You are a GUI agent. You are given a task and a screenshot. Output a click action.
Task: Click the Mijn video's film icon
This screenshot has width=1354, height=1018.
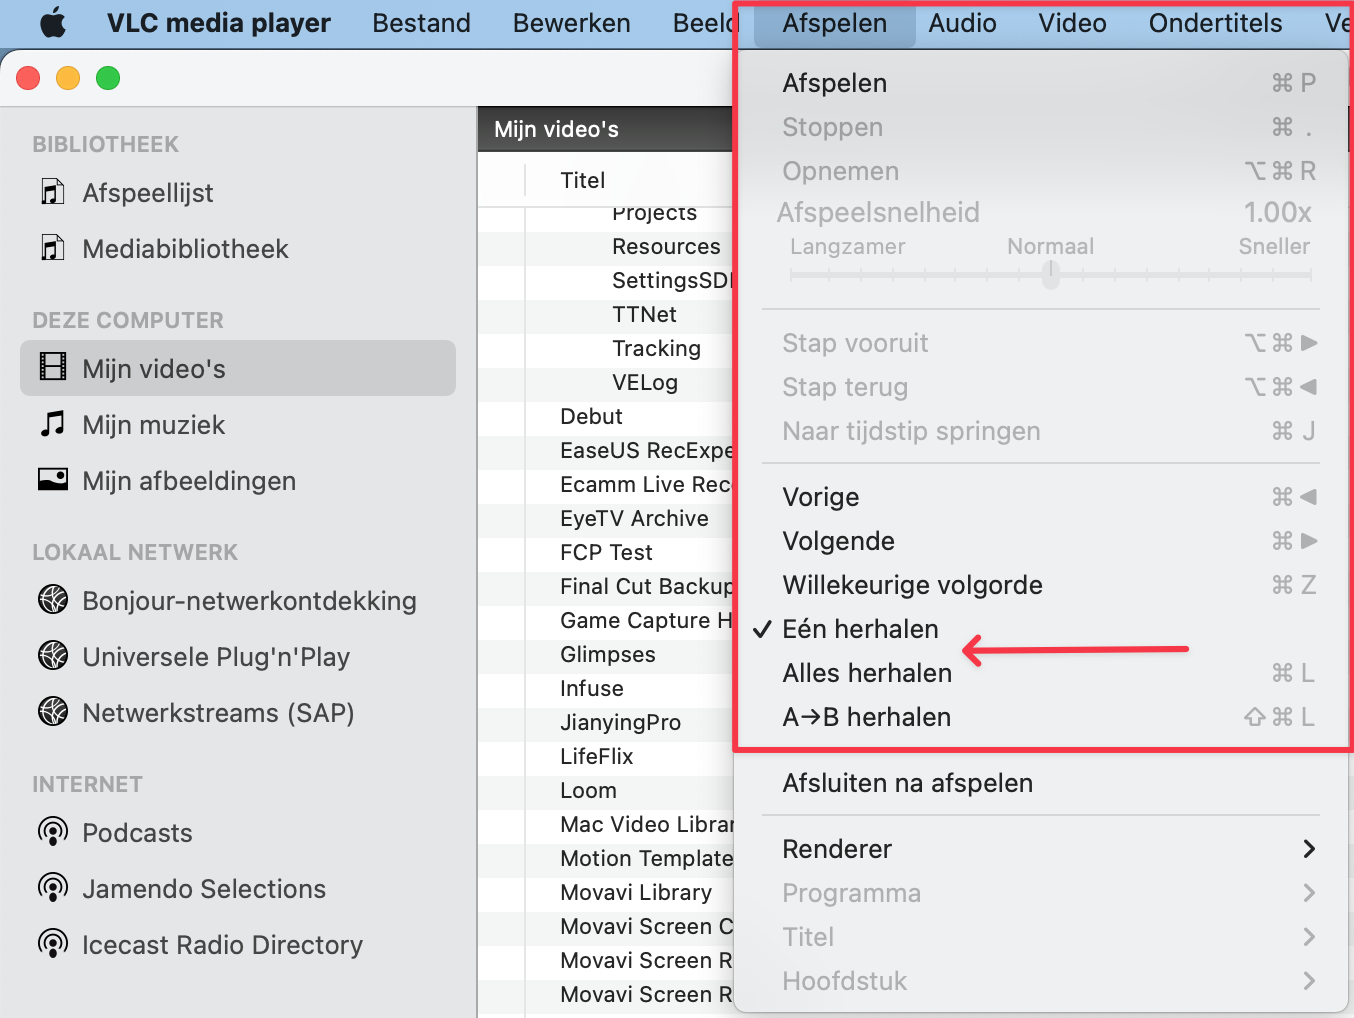coord(53,367)
